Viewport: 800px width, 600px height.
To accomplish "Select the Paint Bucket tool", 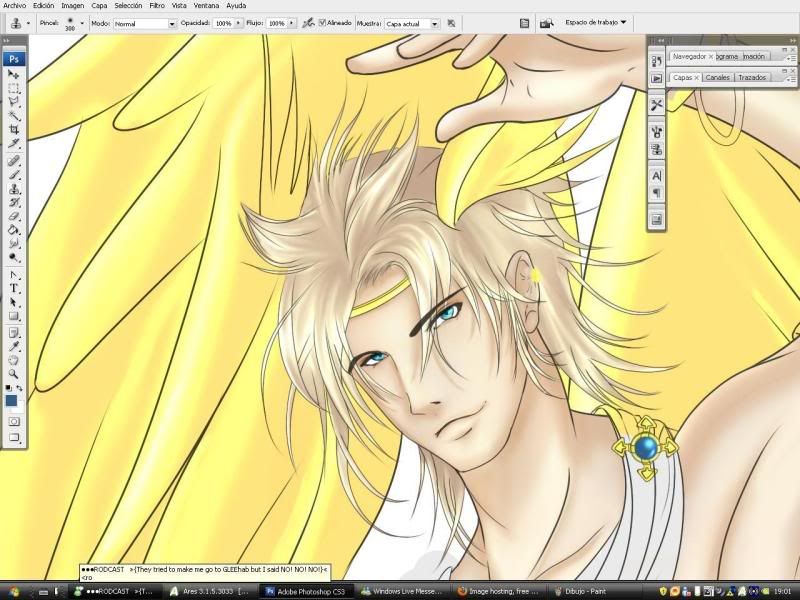I will coord(14,230).
